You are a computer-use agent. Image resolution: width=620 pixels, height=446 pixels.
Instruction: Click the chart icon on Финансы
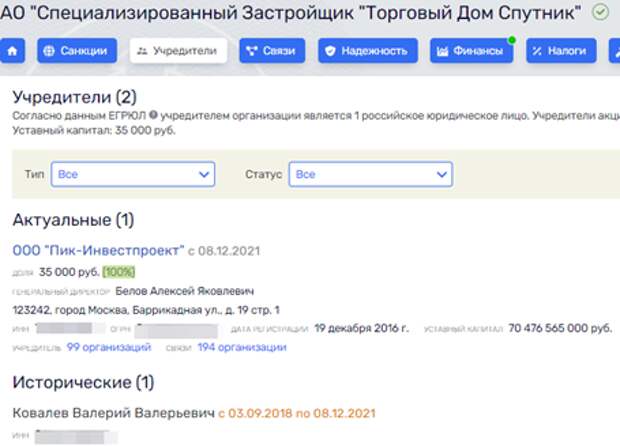coord(442,51)
